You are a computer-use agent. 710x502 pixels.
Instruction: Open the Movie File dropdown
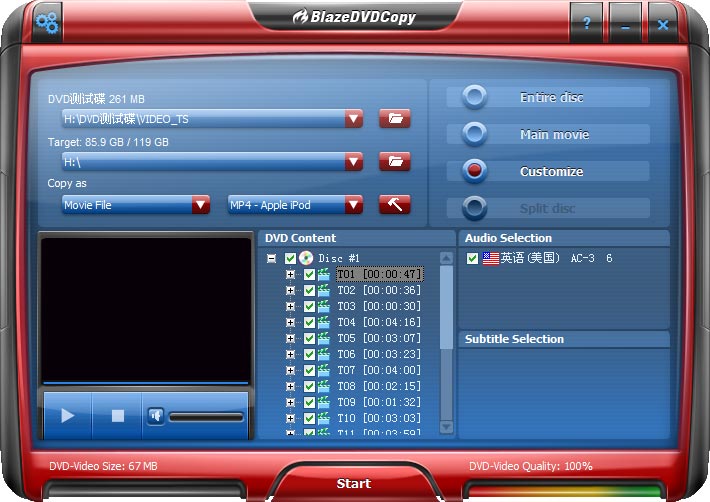click(201, 205)
